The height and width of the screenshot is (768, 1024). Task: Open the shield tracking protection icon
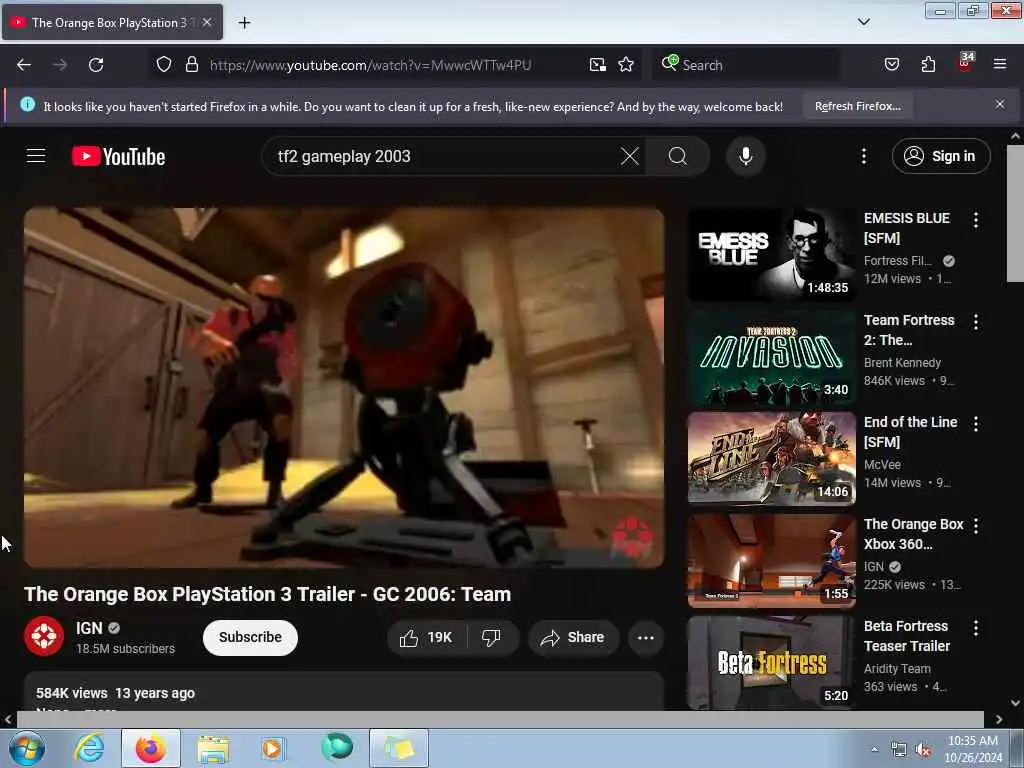point(164,65)
